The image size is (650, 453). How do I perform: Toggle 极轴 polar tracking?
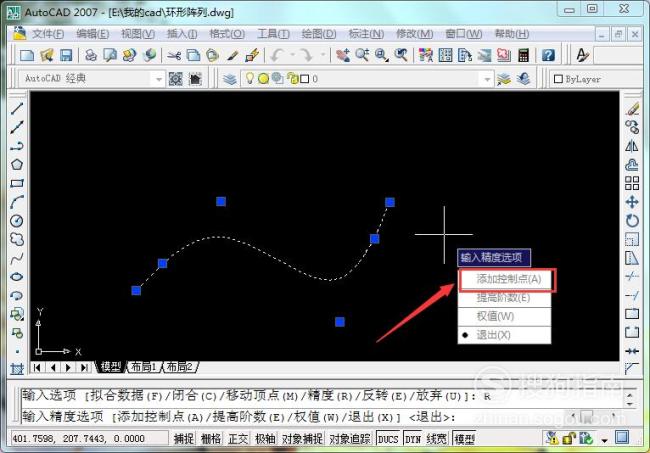(266, 438)
